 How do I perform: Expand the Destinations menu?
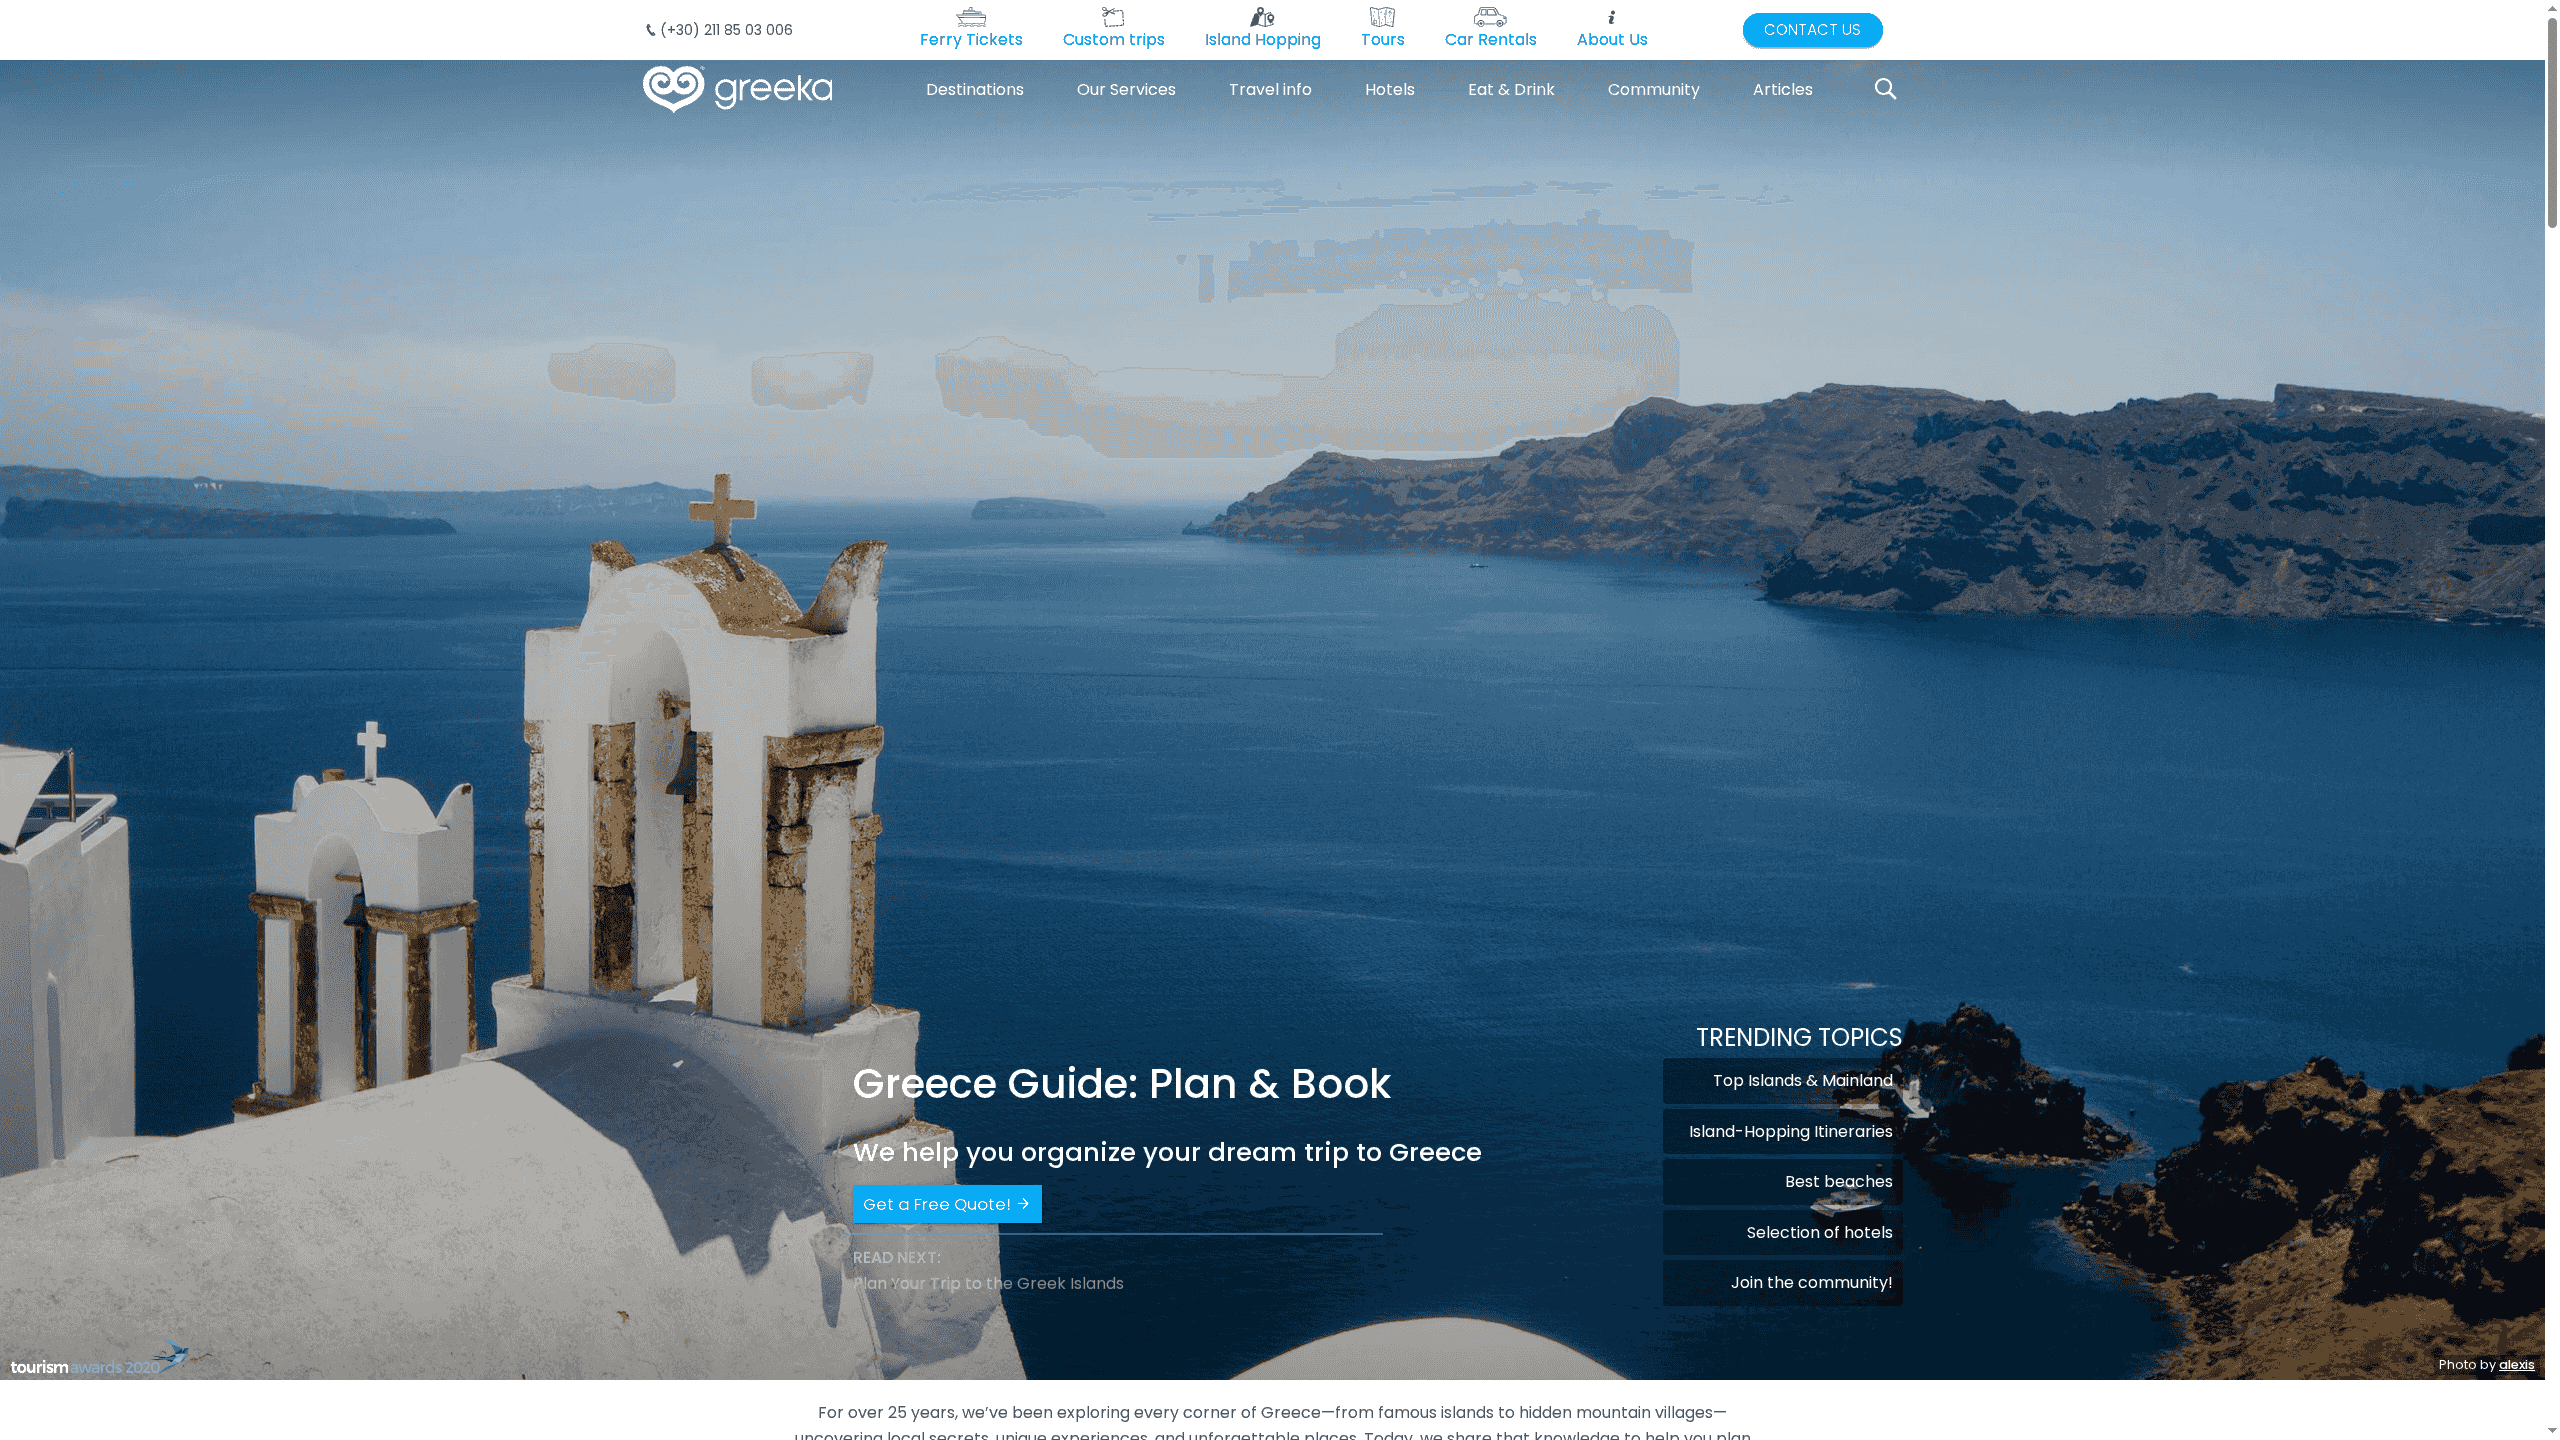974,89
